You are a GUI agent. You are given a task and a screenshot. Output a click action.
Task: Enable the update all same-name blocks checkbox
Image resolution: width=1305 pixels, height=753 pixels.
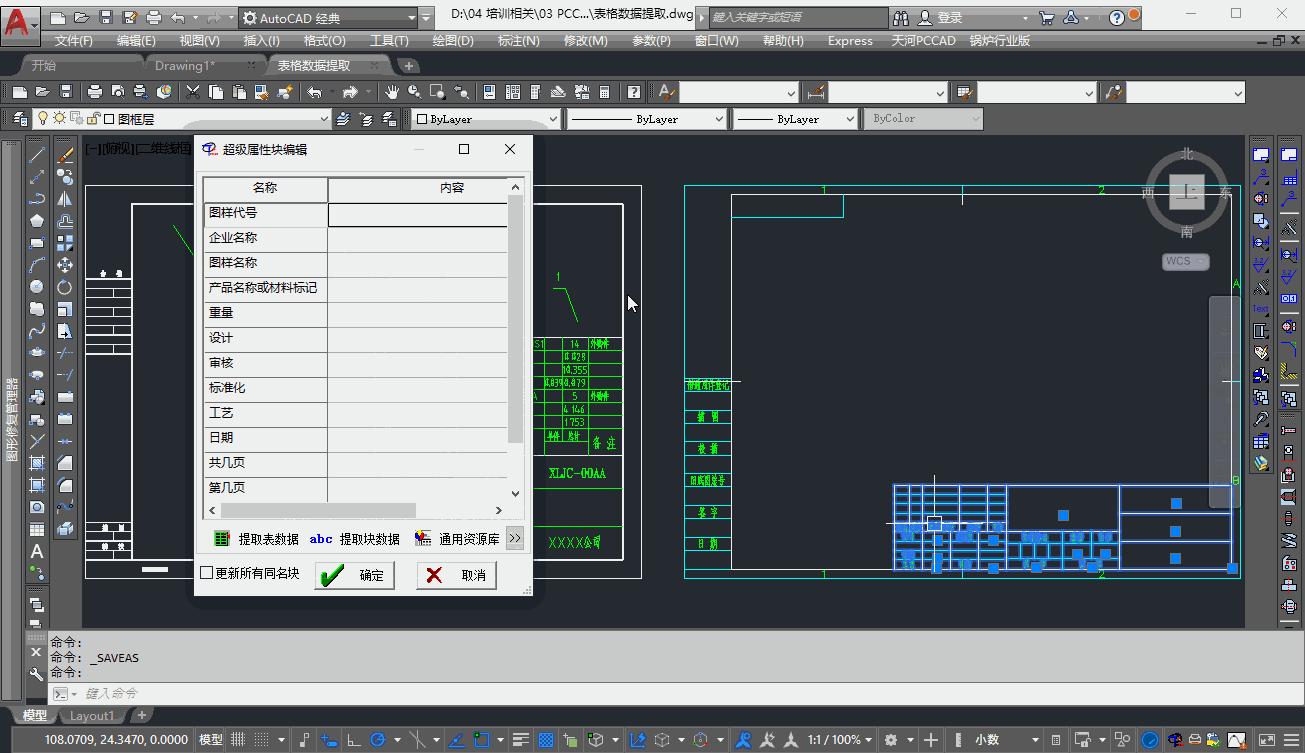tap(207, 573)
